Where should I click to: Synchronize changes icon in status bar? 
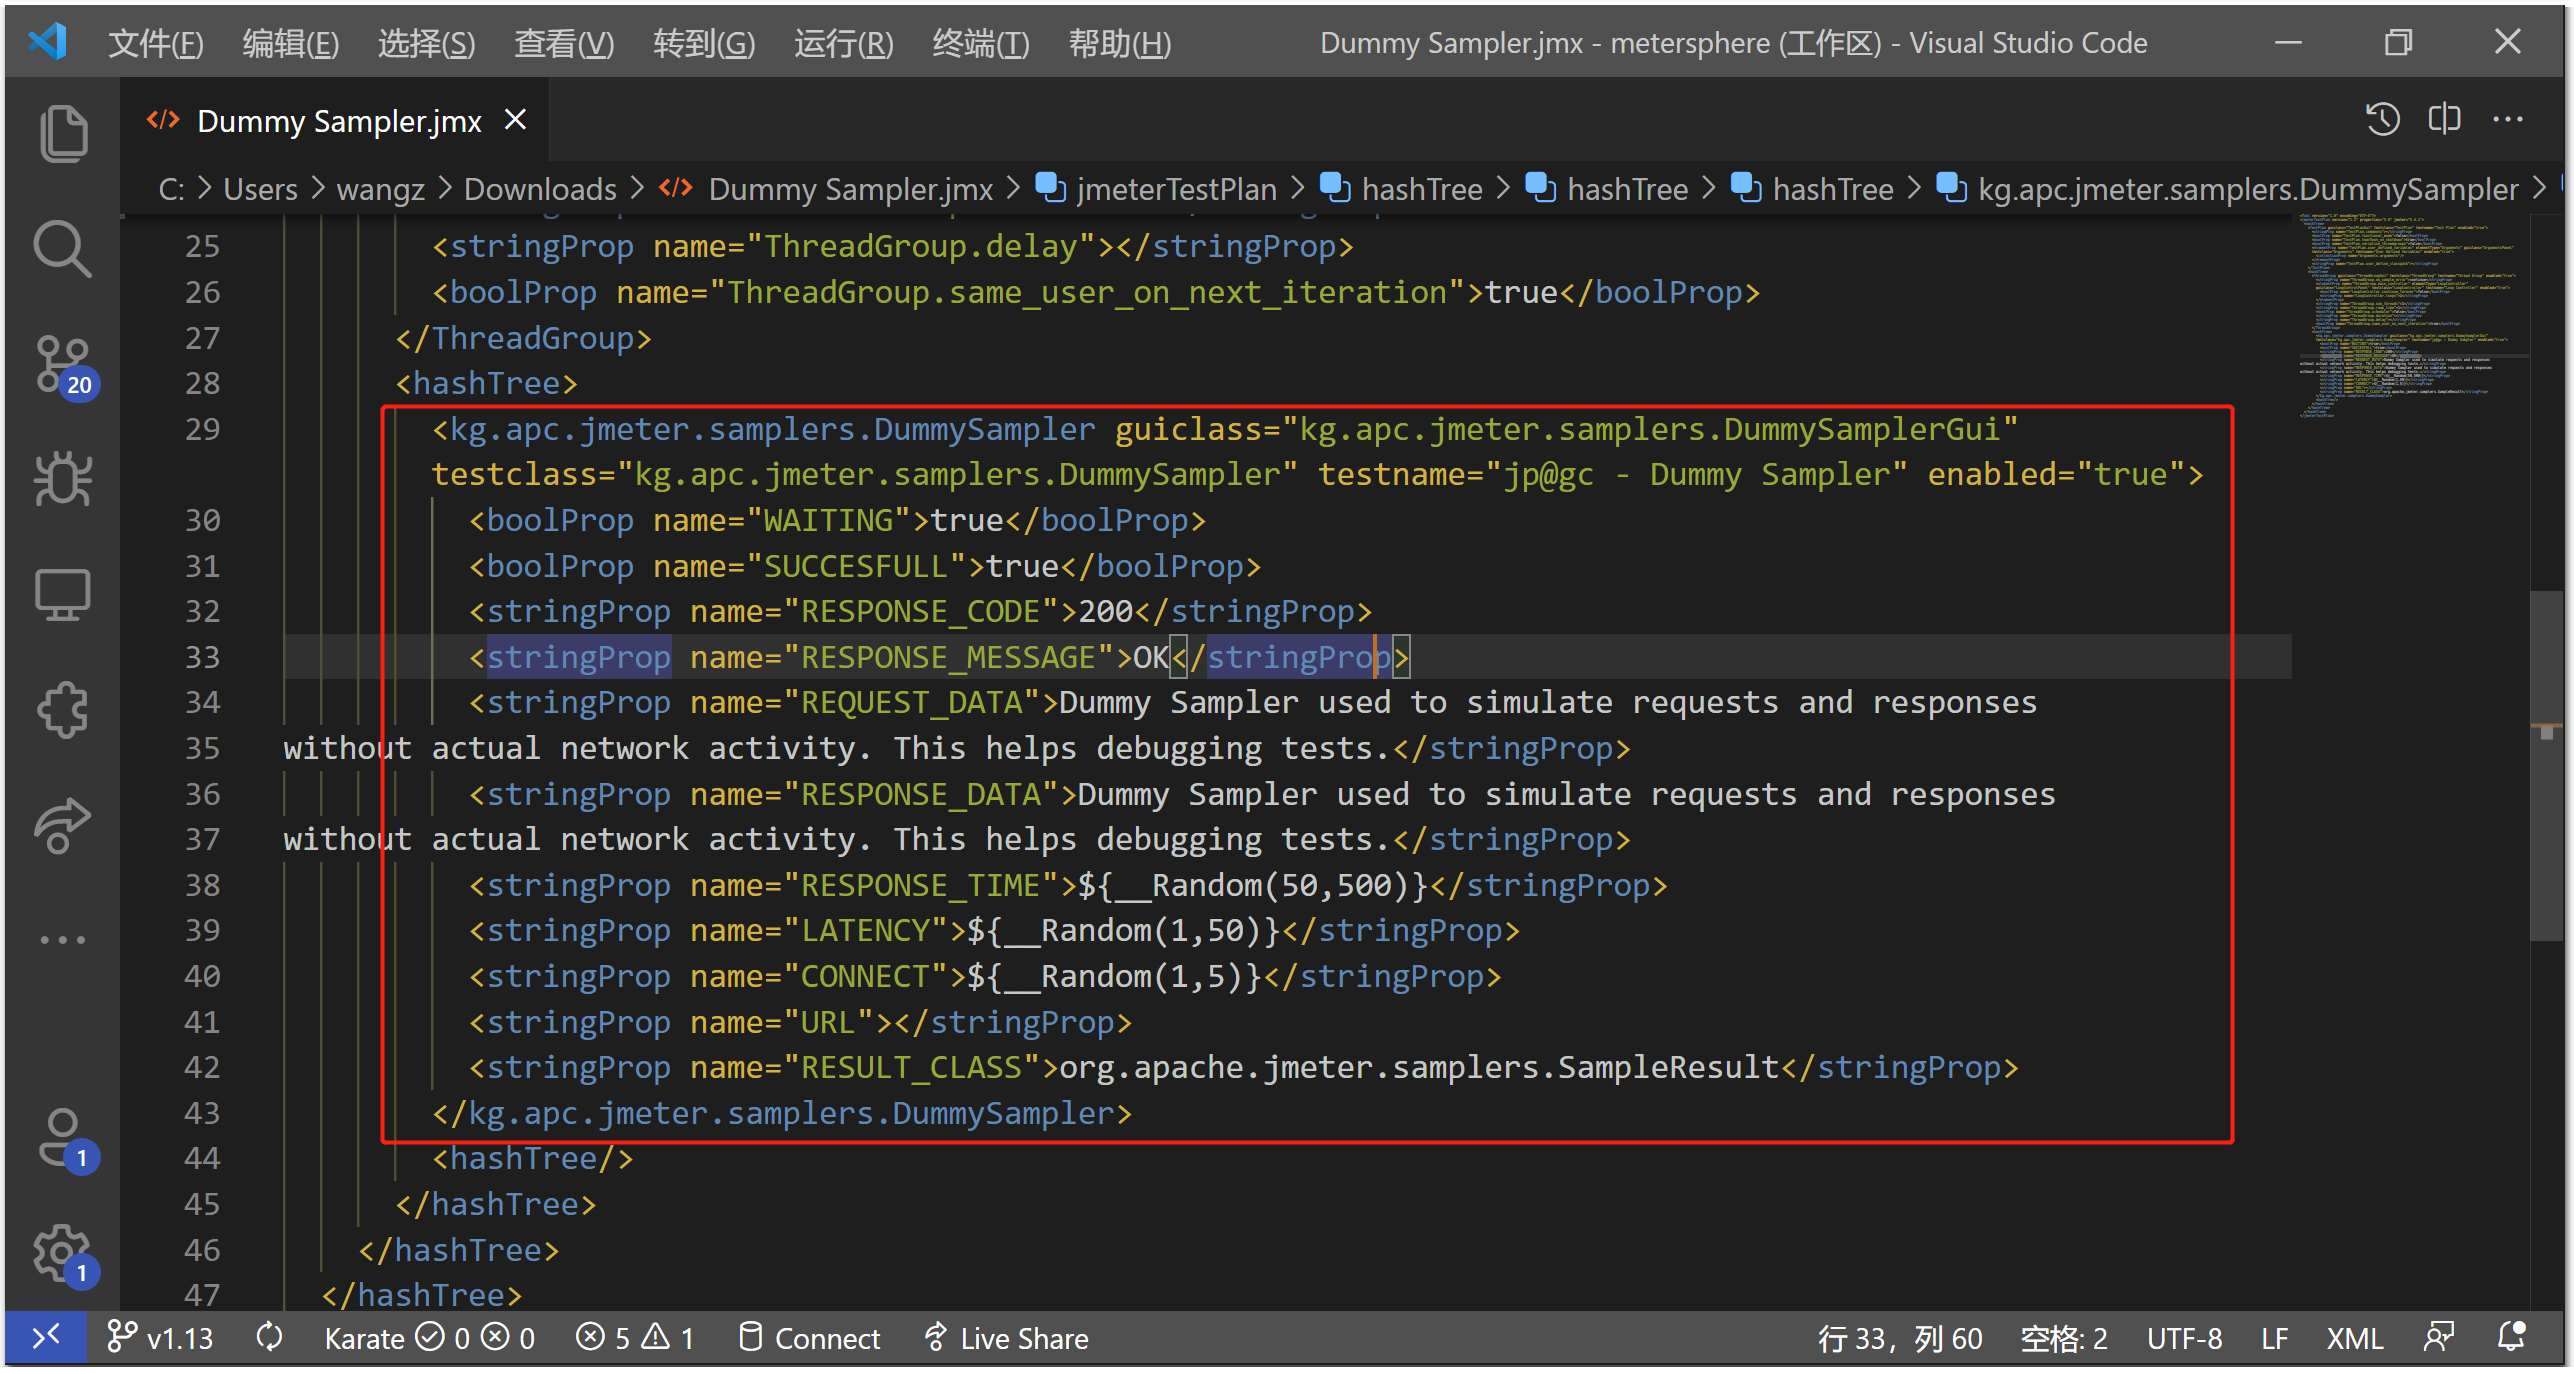coord(269,1337)
